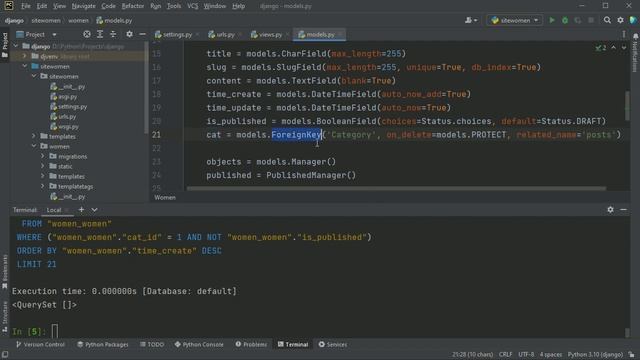The image size is (640, 360).
Task: Open TODO tool window
Action: pyautogui.click(x=152, y=344)
